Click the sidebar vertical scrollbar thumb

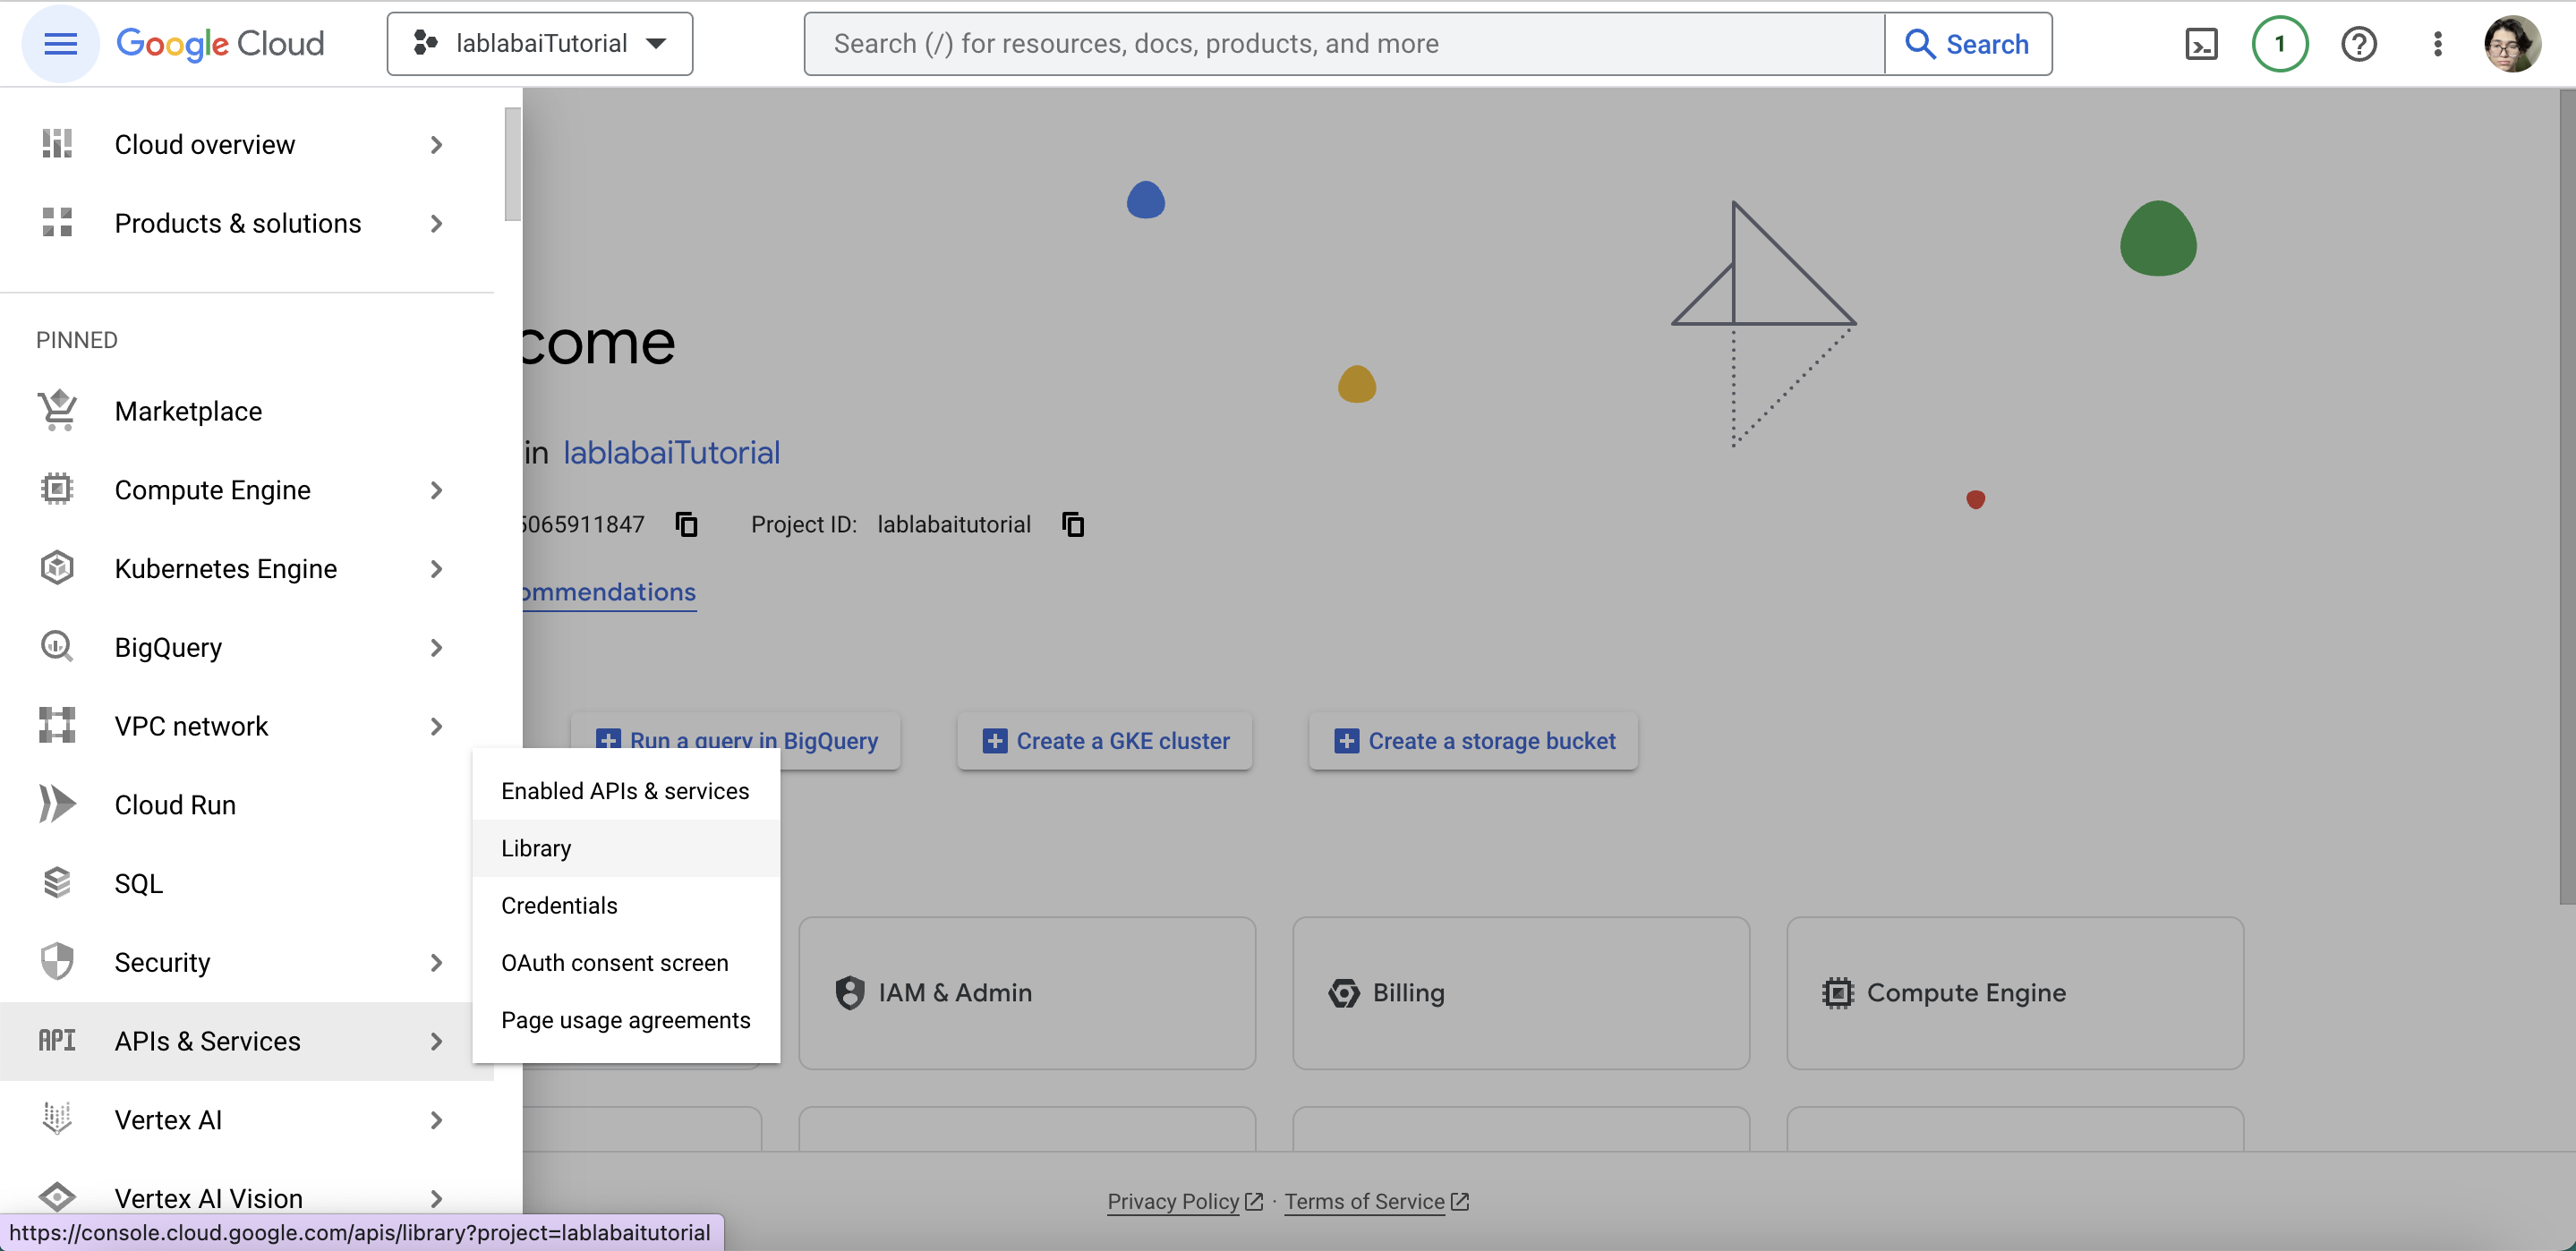(x=513, y=165)
